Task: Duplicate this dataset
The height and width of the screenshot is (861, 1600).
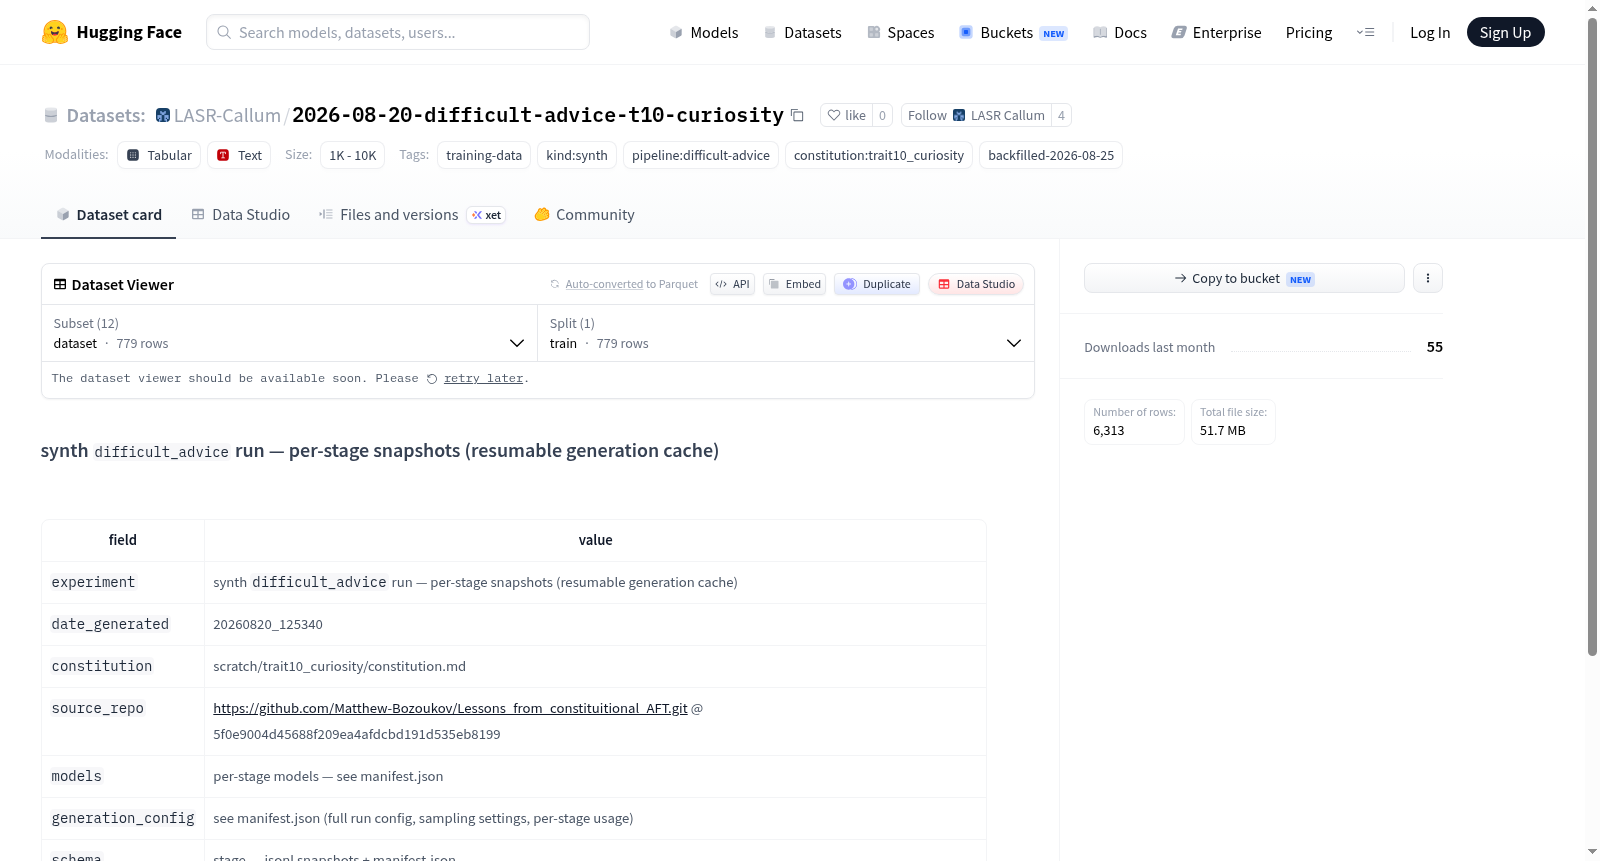Action: coord(877,284)
